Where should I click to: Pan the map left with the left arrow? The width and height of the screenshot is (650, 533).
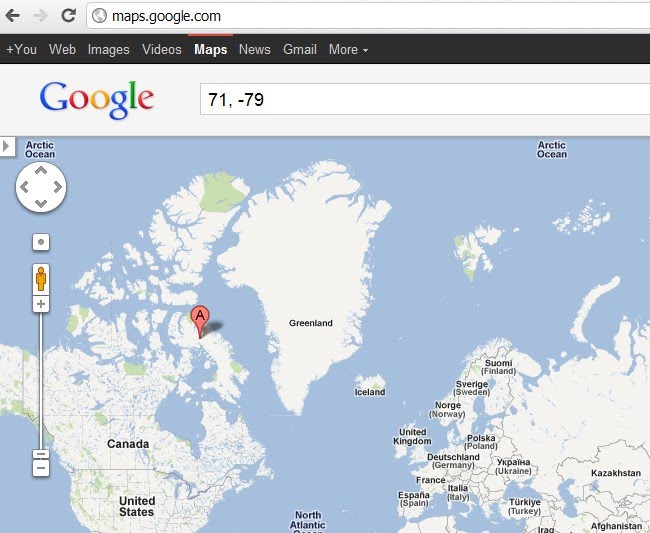[24, 187]
